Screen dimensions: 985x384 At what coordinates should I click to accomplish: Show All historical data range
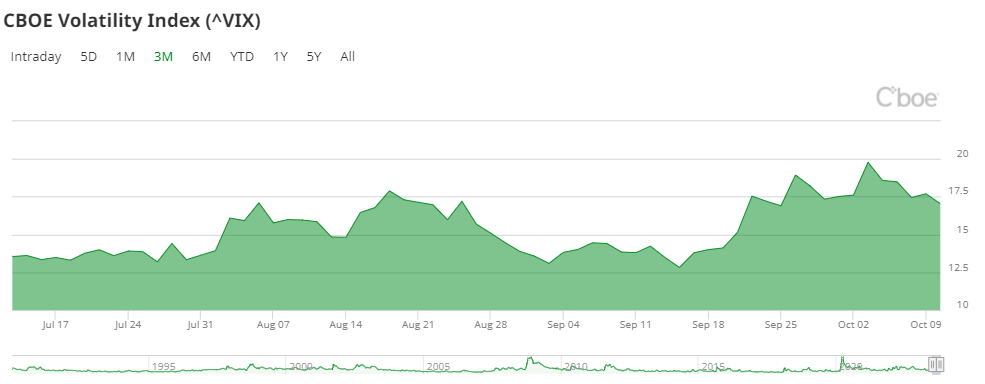tap(347, 57)
